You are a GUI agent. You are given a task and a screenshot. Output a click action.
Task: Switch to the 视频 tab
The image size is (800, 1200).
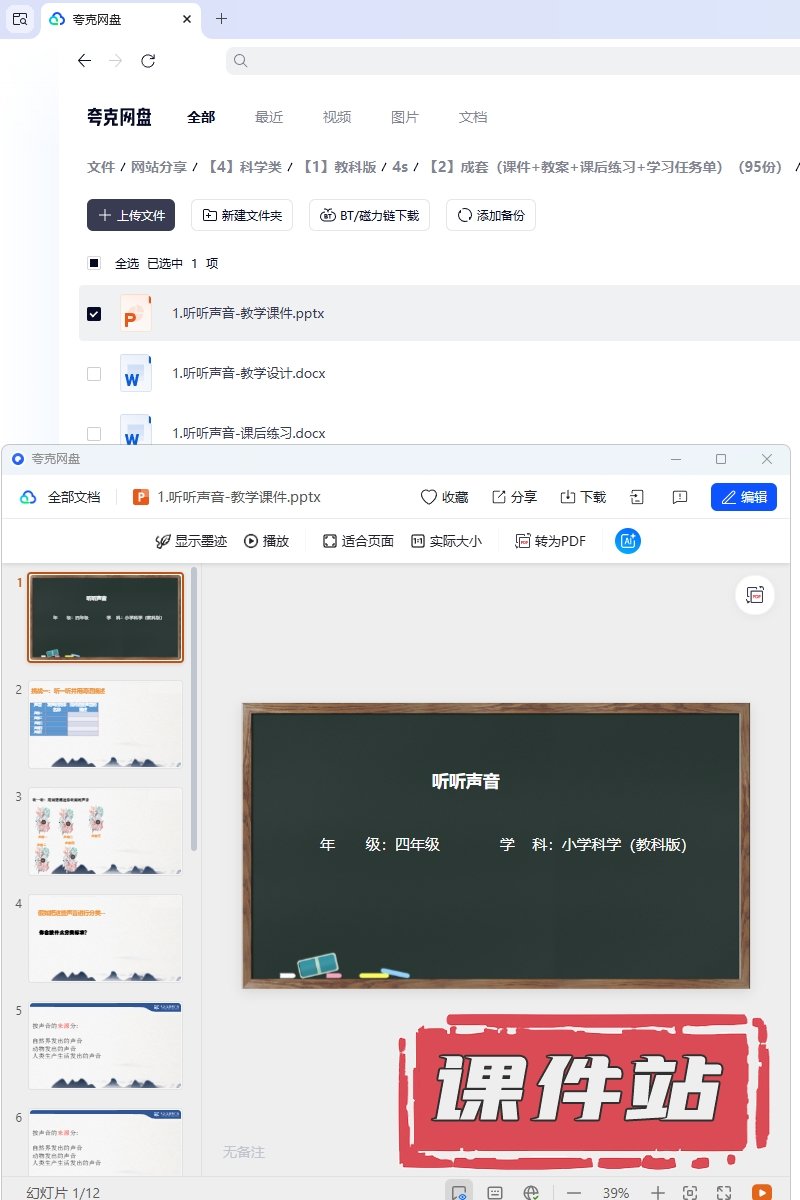(x=336, y=117)
